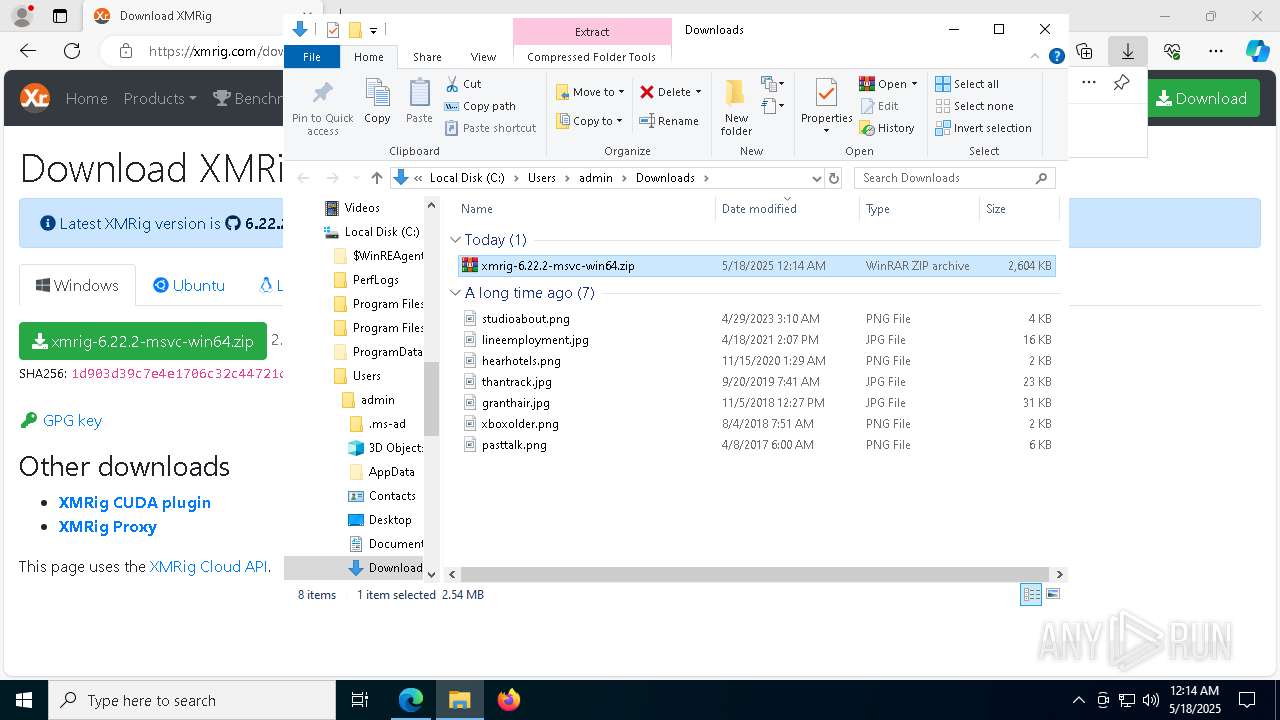Viewport: 1280px width, 720px height.
Task: Collapse the ribbon with the chevron
Action: click(x=1036, y=57)
